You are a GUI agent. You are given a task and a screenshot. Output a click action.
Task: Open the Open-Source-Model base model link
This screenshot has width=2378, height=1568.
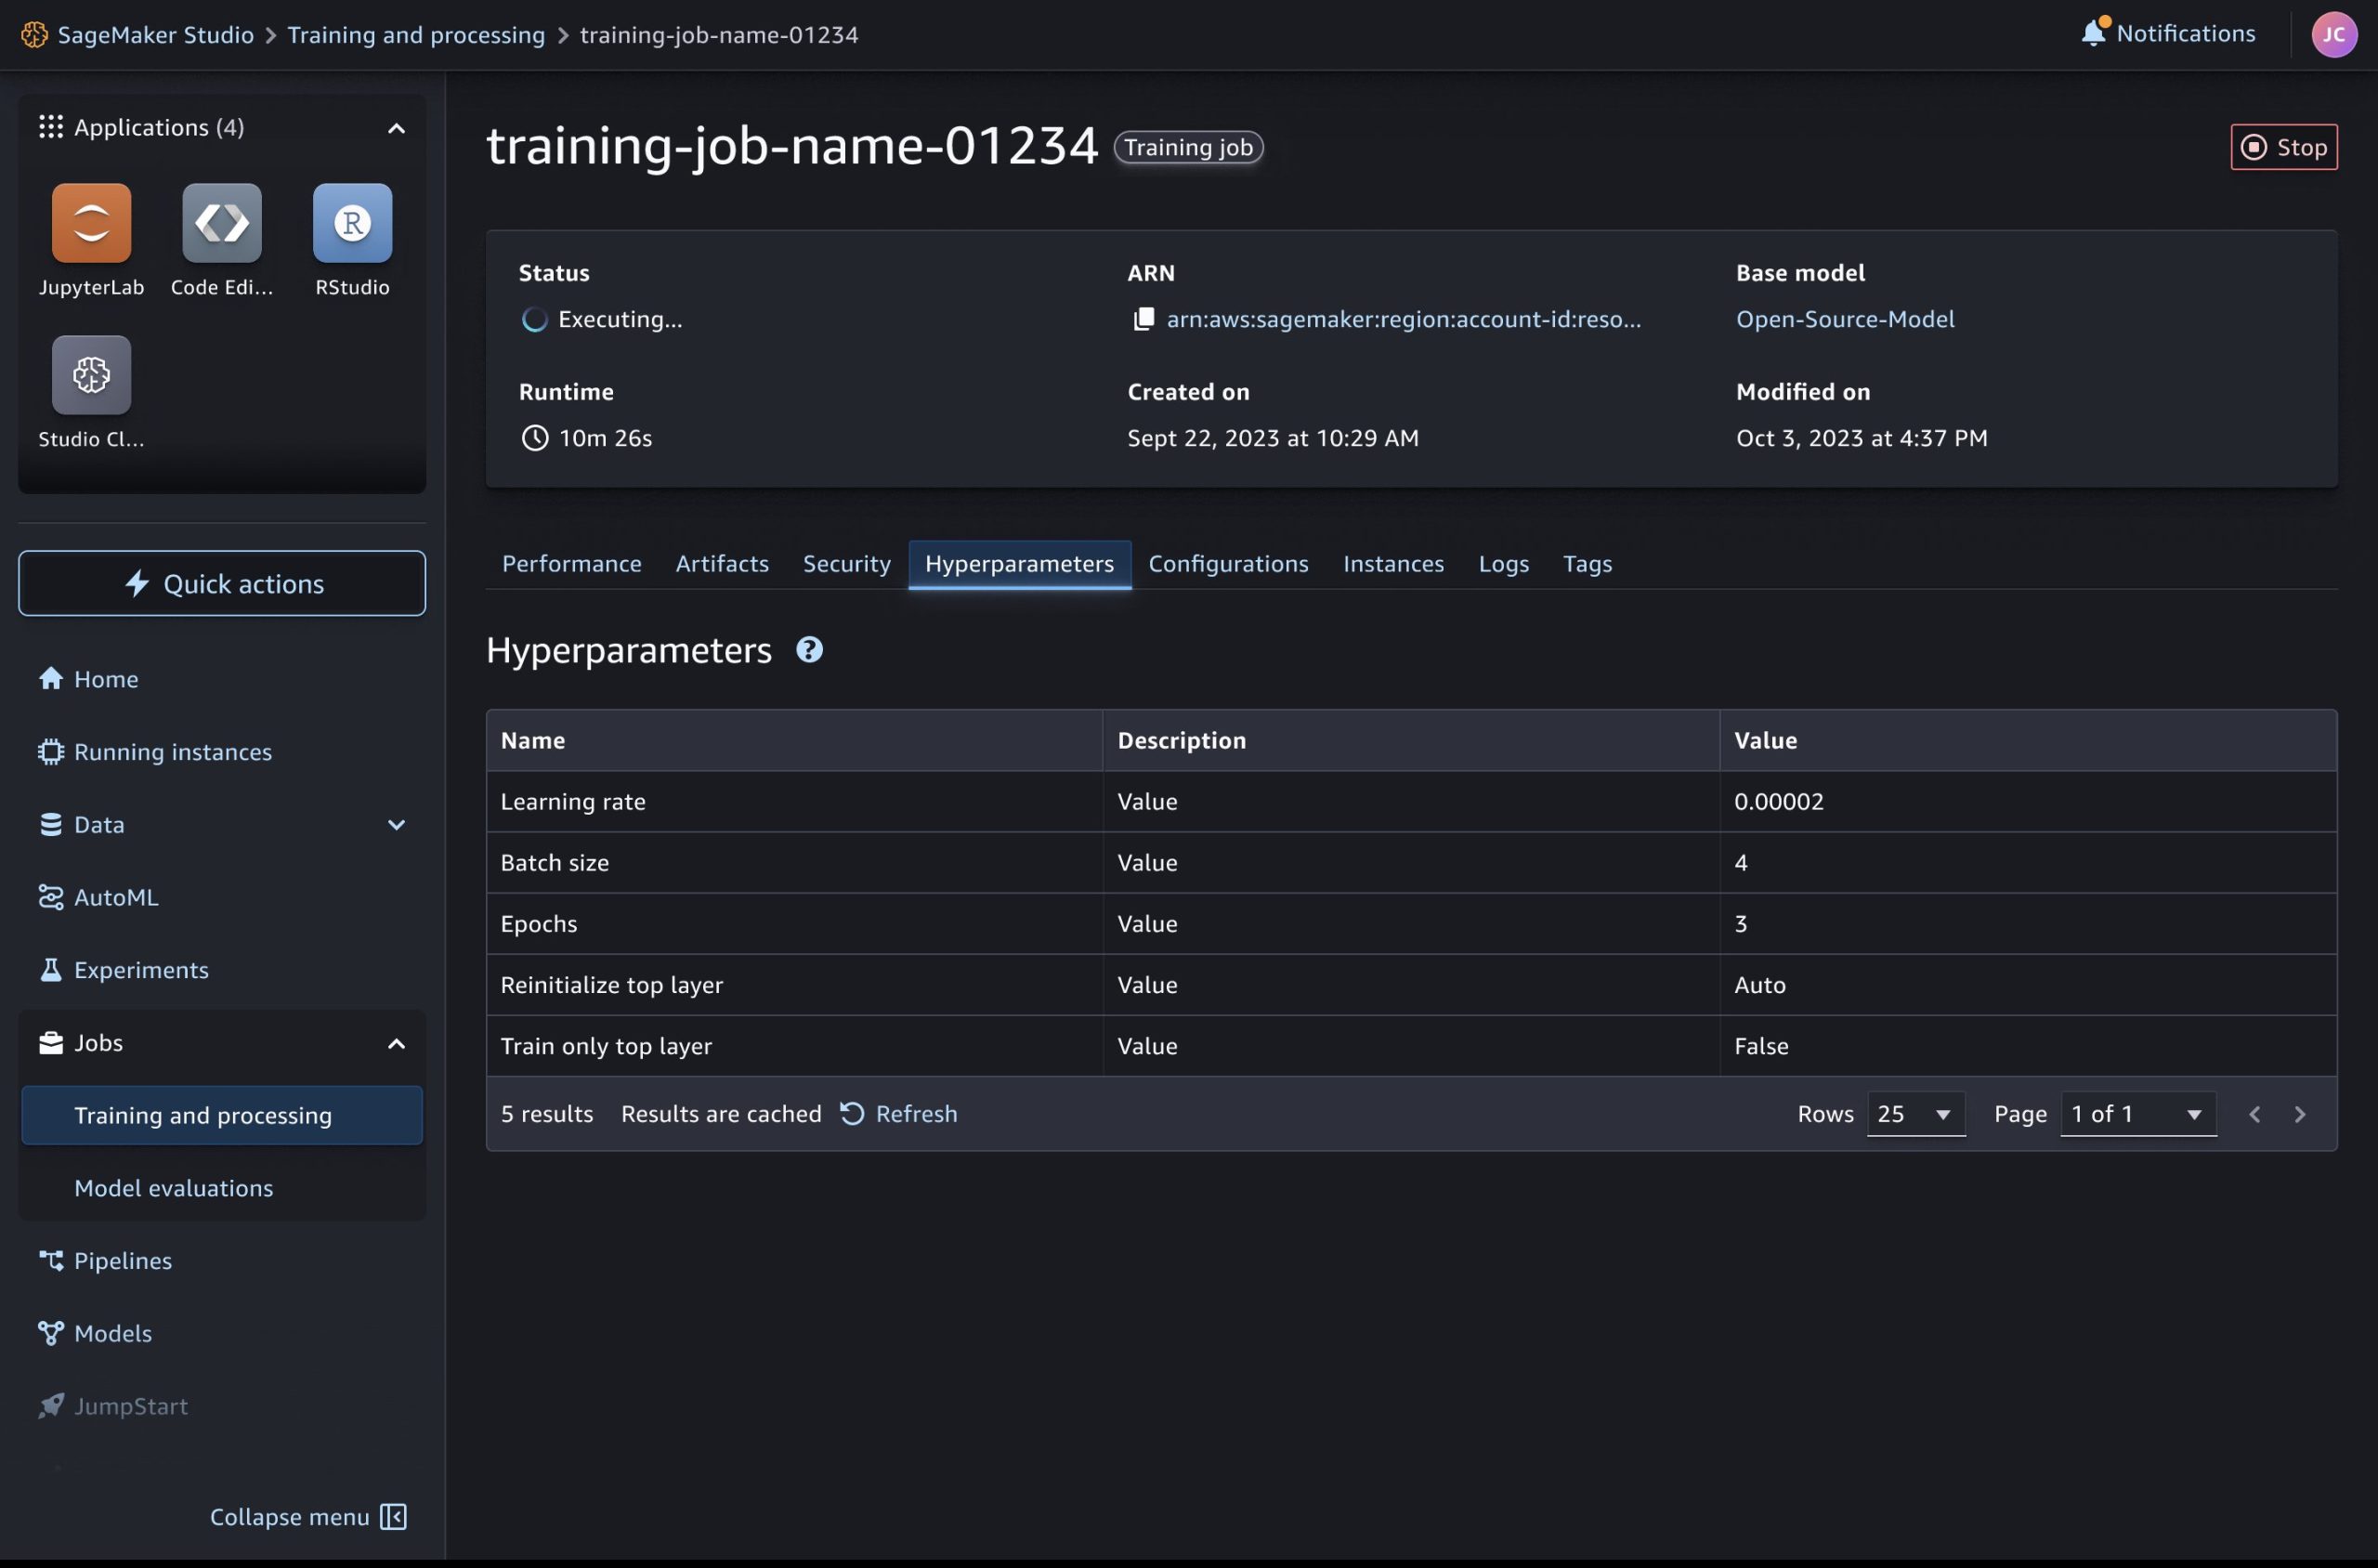click(1844, 319)
